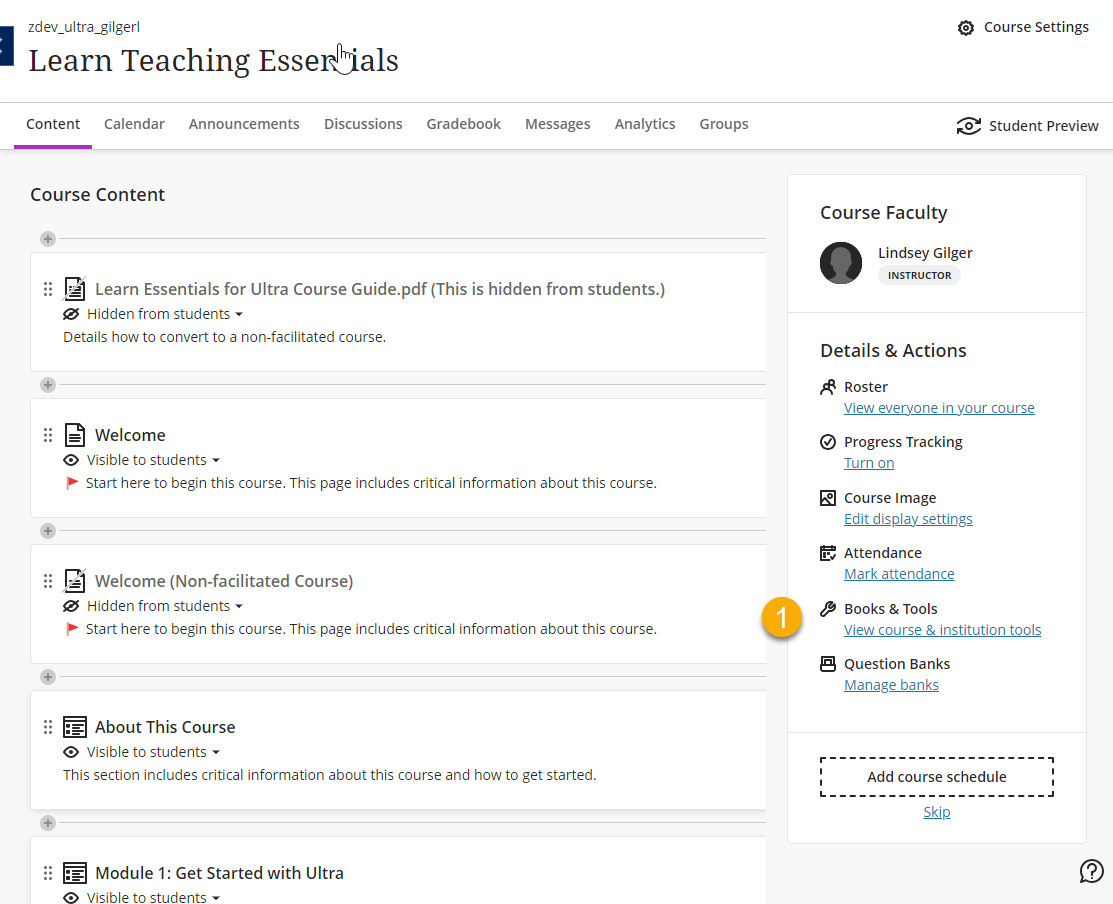Click the course ID zdev_ultra_gilgerl

(84, 27)
